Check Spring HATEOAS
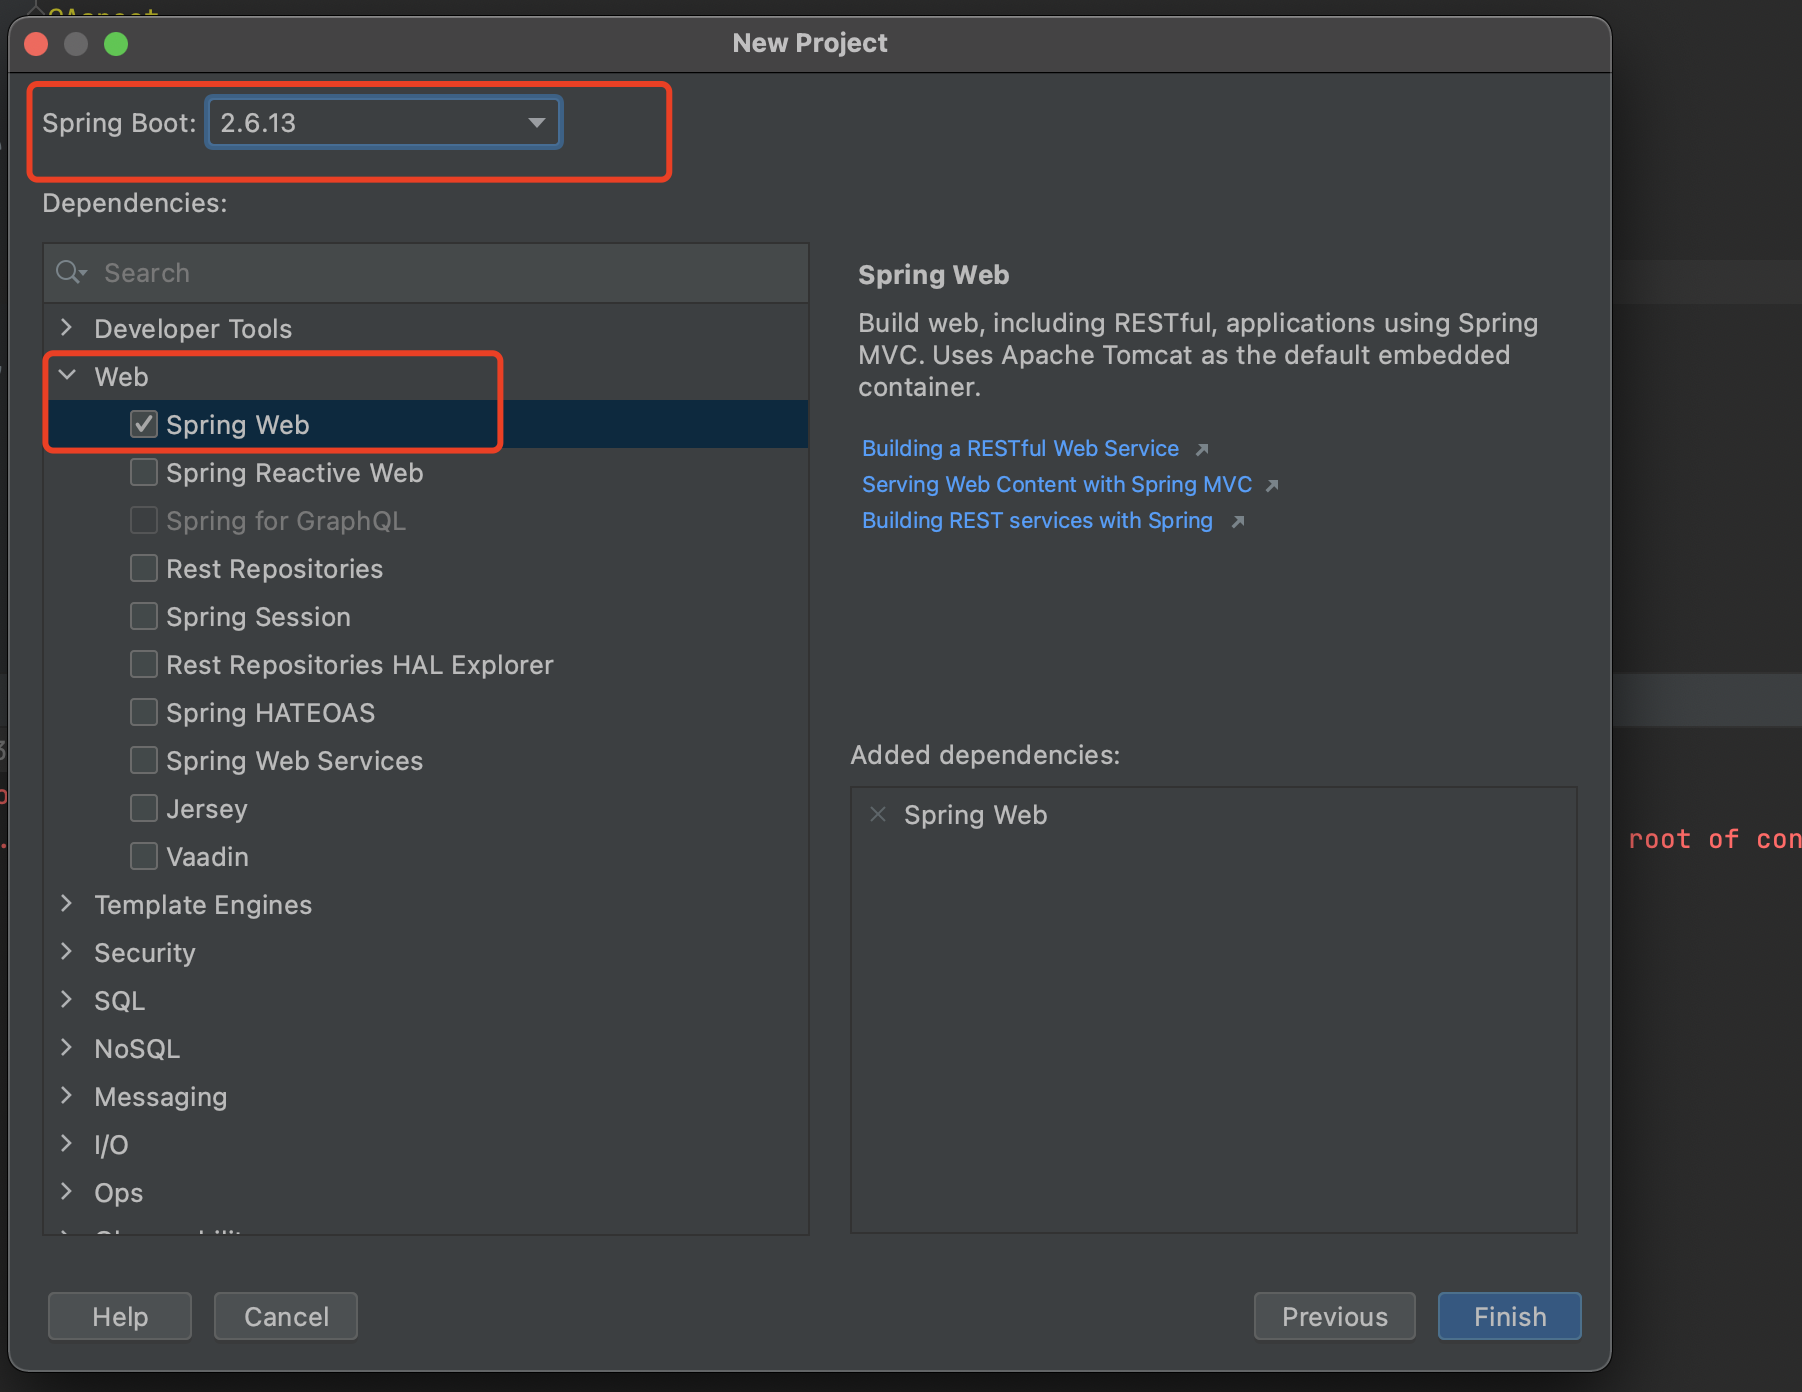 (x=143, y=711)
